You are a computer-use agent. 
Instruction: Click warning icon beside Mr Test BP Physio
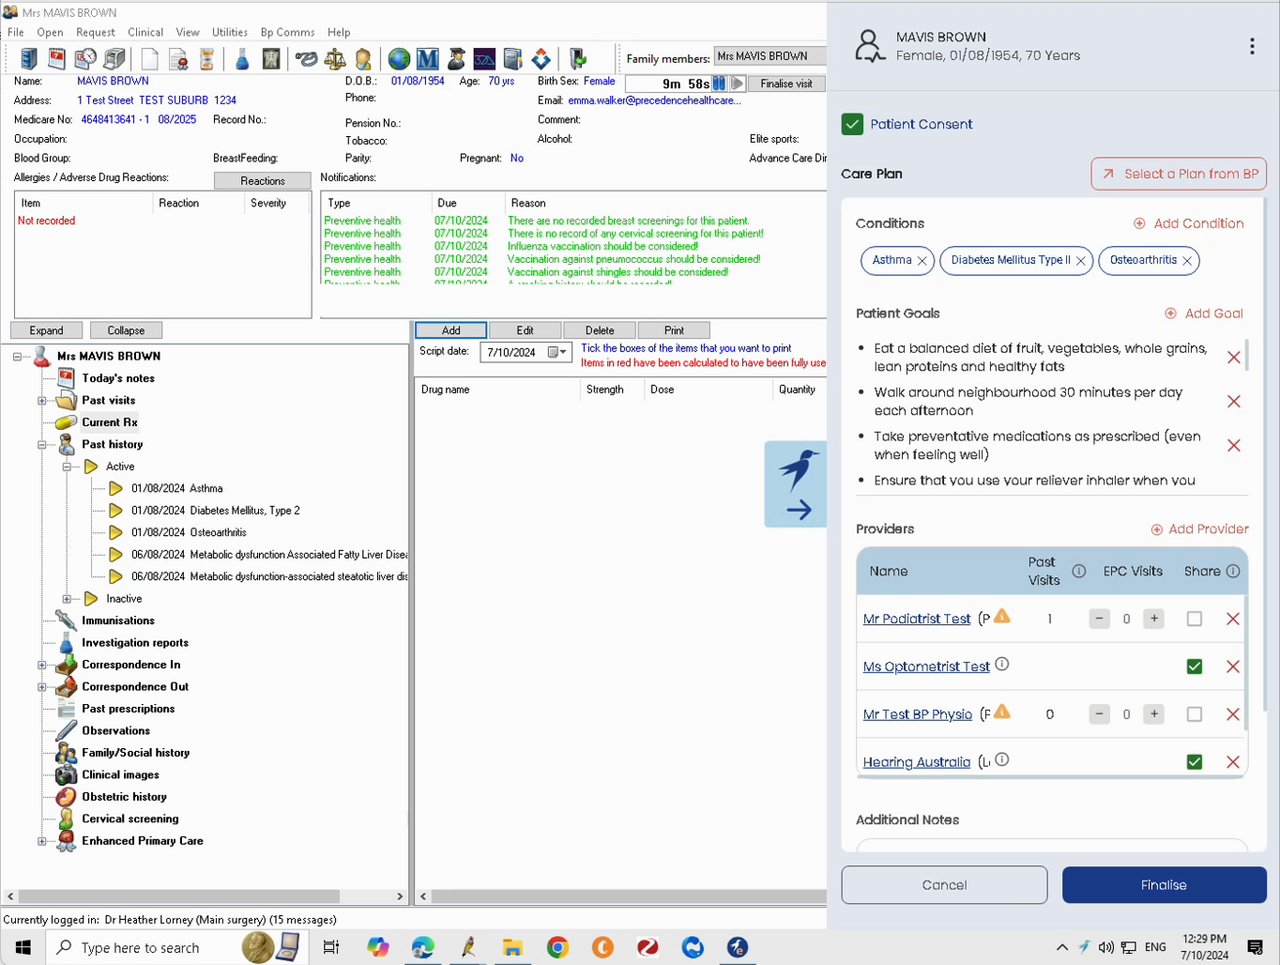coord(1001,712)
